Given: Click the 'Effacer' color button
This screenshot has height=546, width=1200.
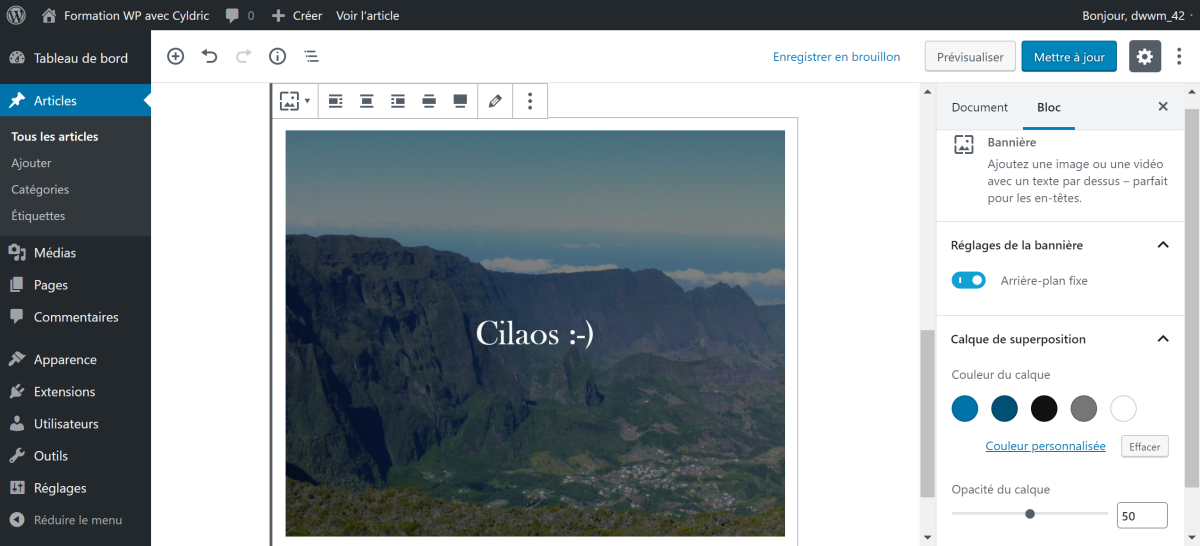Looking at the screenshot, I should [1145, 447].
